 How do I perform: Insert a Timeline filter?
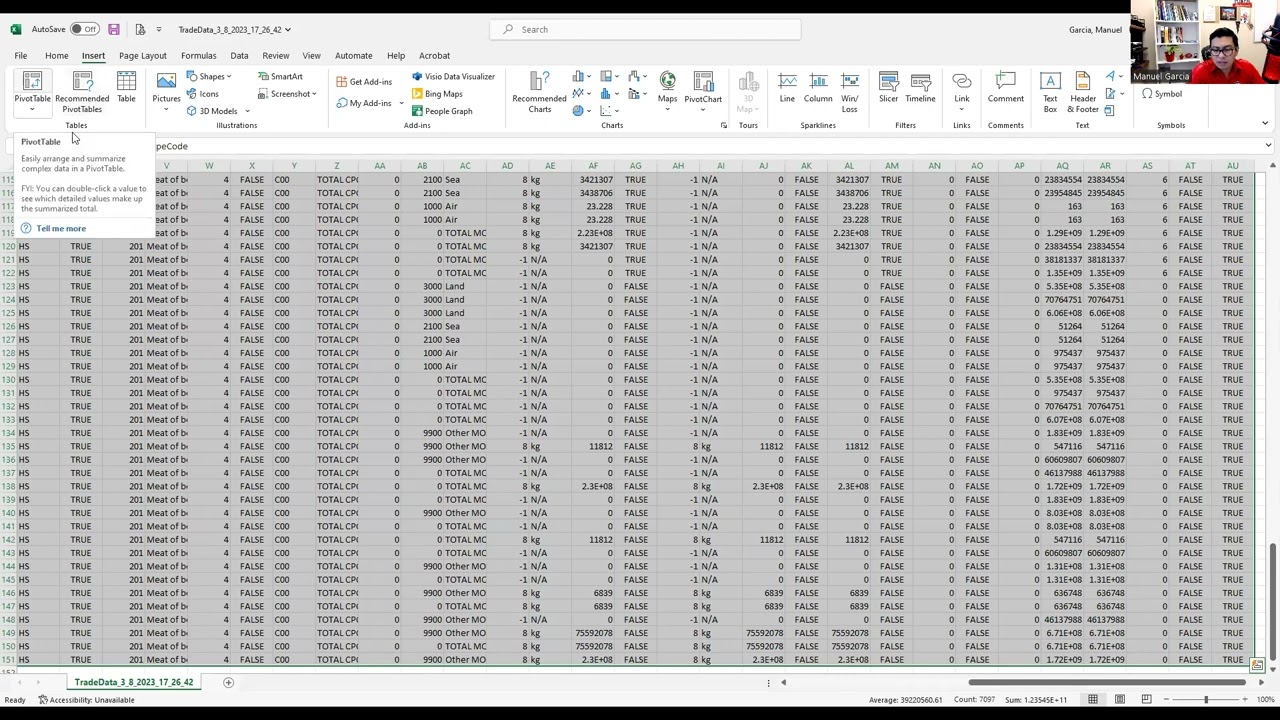click(920, 88)
